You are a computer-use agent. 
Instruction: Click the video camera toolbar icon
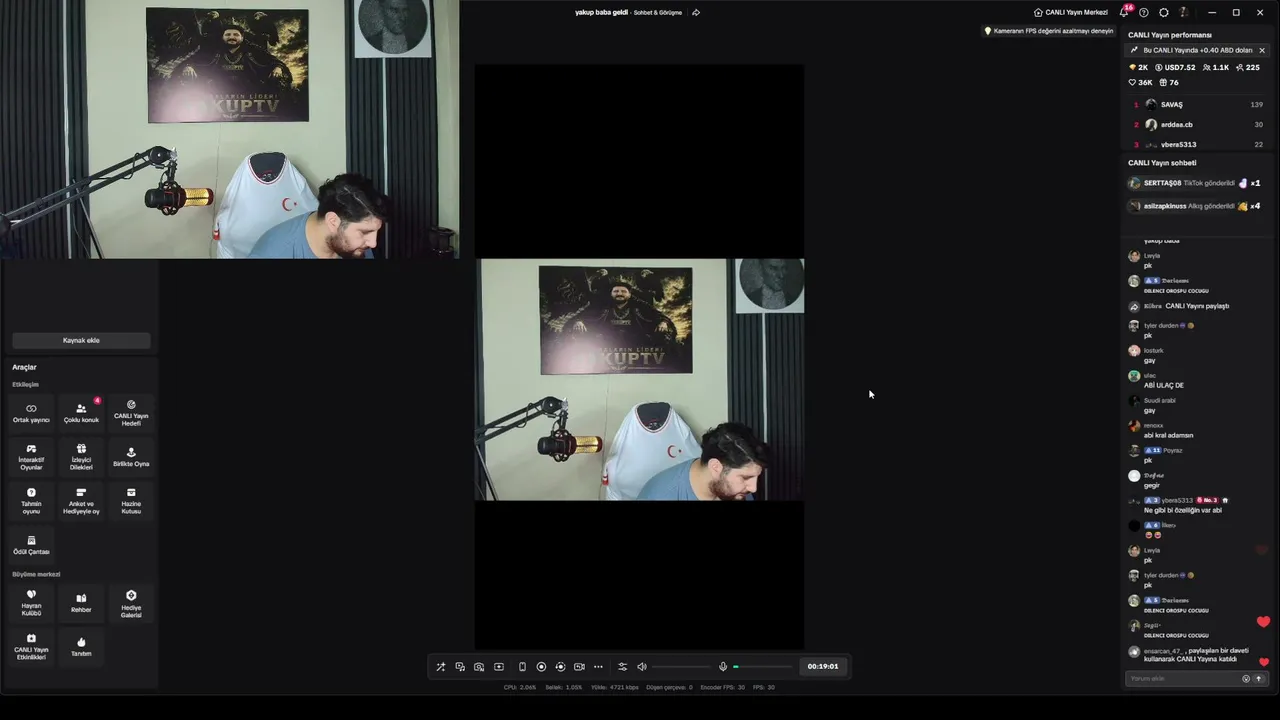[579, 667]
